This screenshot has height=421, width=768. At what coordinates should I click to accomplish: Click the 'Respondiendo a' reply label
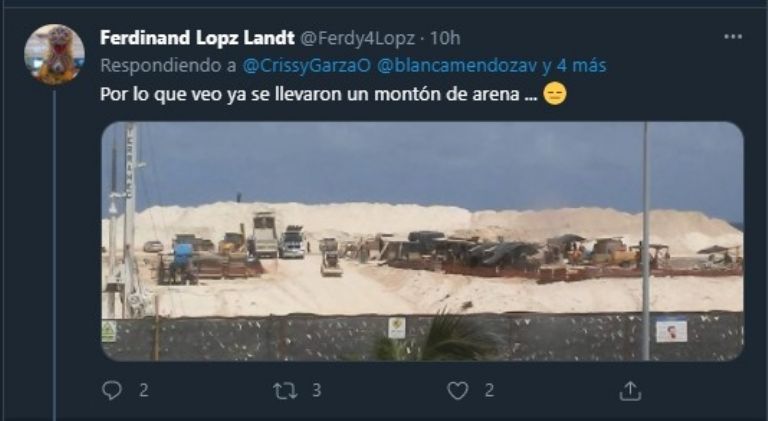[x=168, y=66]
